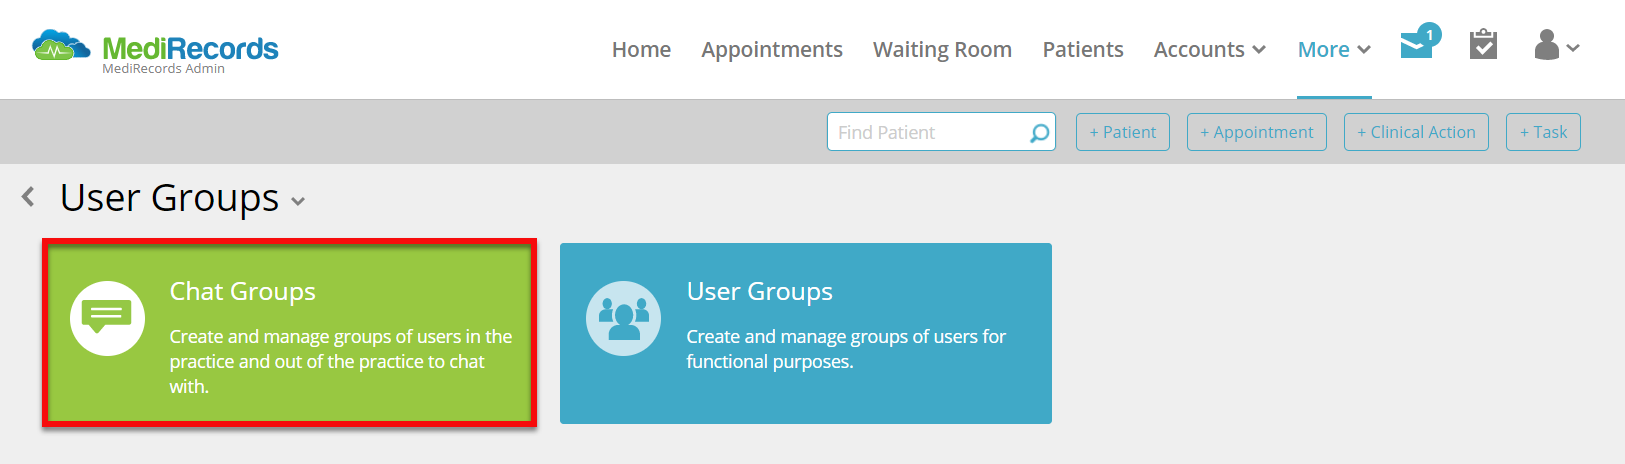Click the + Patient button

click(1123, 132)
